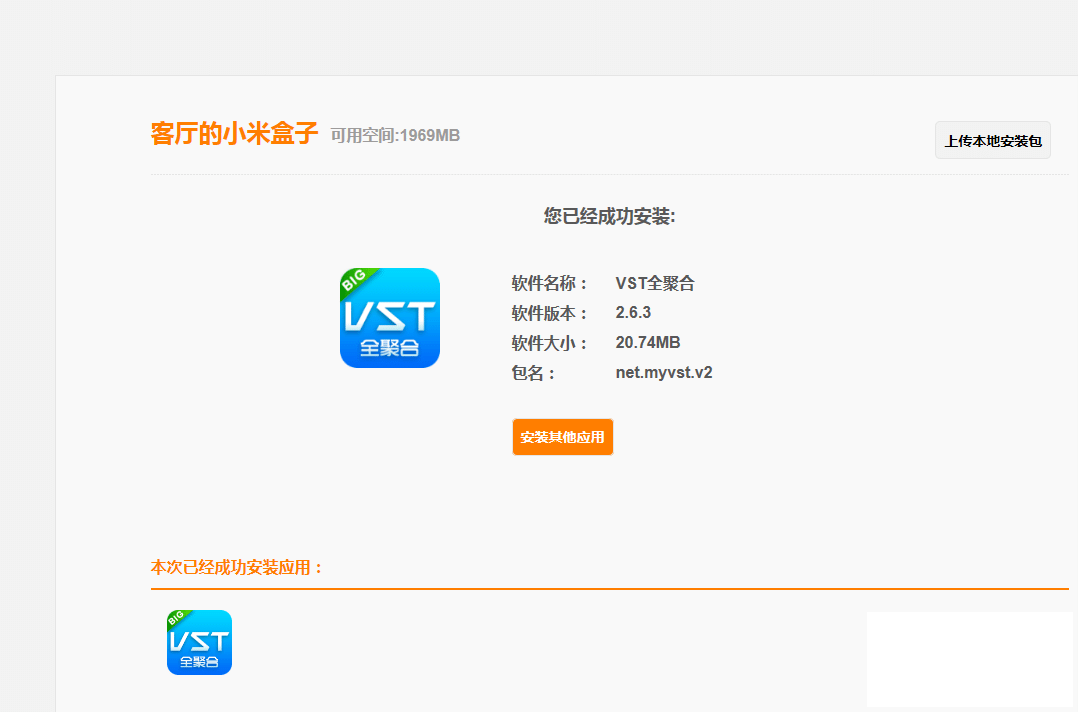
Task: Select the version value 2.6.3
Action: tap(633, 313)
